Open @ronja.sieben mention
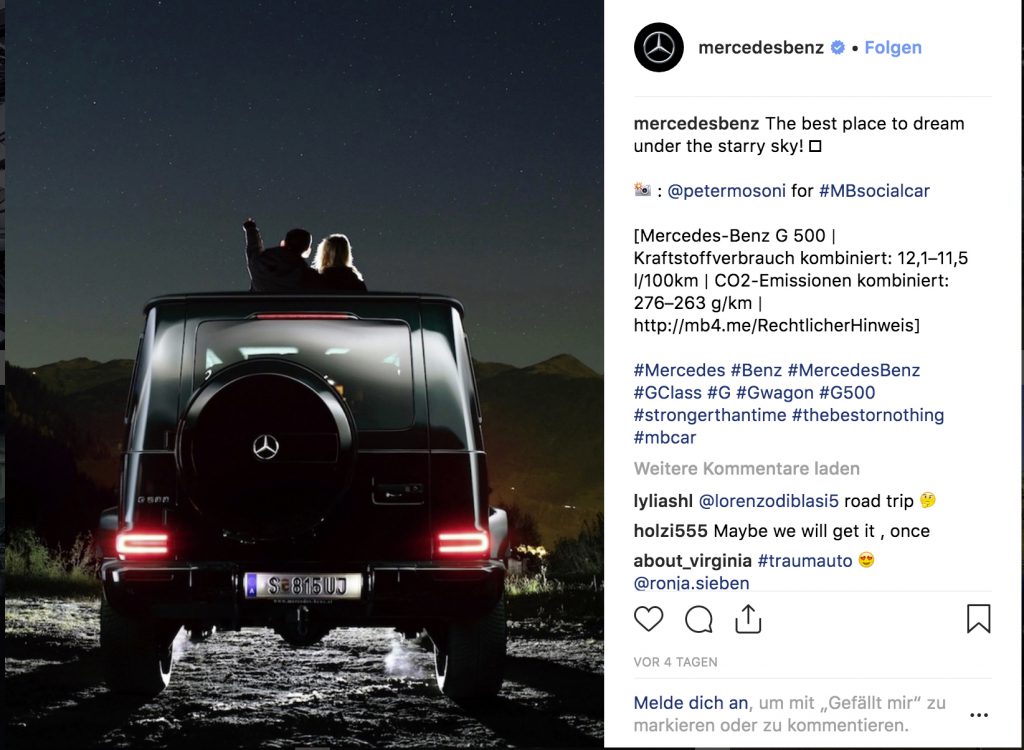Image resolution: width=1024 pixels, height=750 pixels. click(x=692, y=583)
